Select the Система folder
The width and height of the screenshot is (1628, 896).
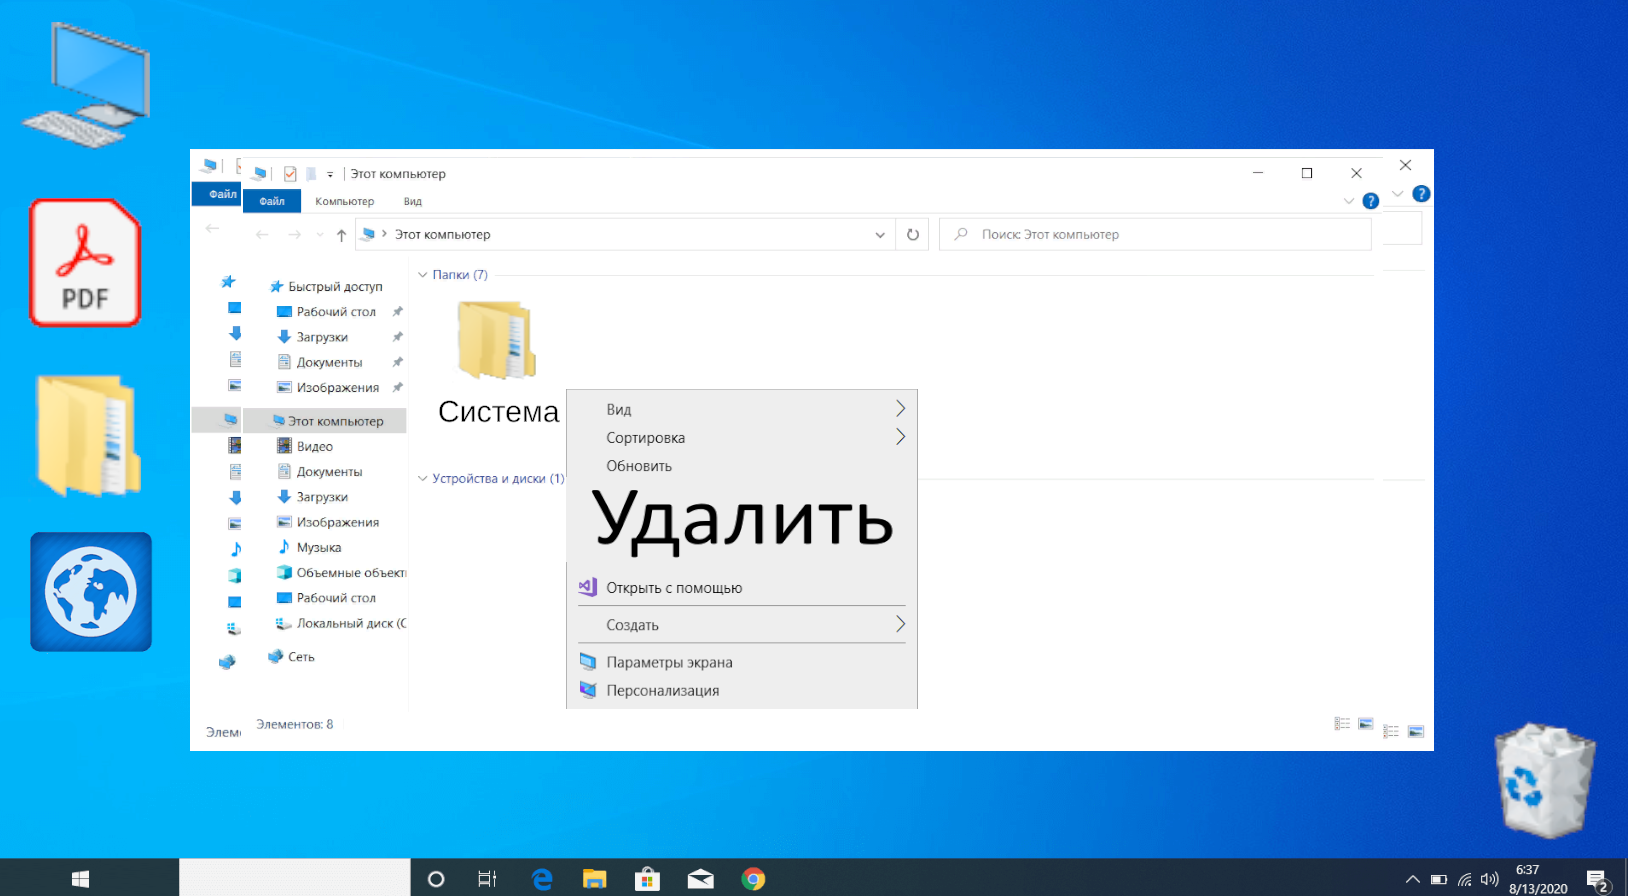click(x=498, y=364)
